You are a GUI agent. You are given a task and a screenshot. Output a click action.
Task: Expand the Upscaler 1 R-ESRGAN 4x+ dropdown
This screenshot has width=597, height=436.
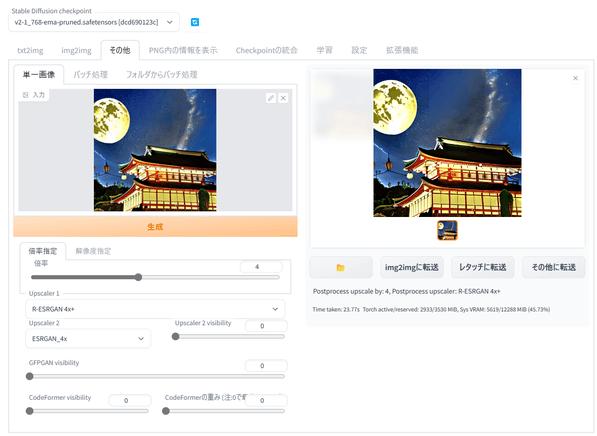(x=155, y=309)
